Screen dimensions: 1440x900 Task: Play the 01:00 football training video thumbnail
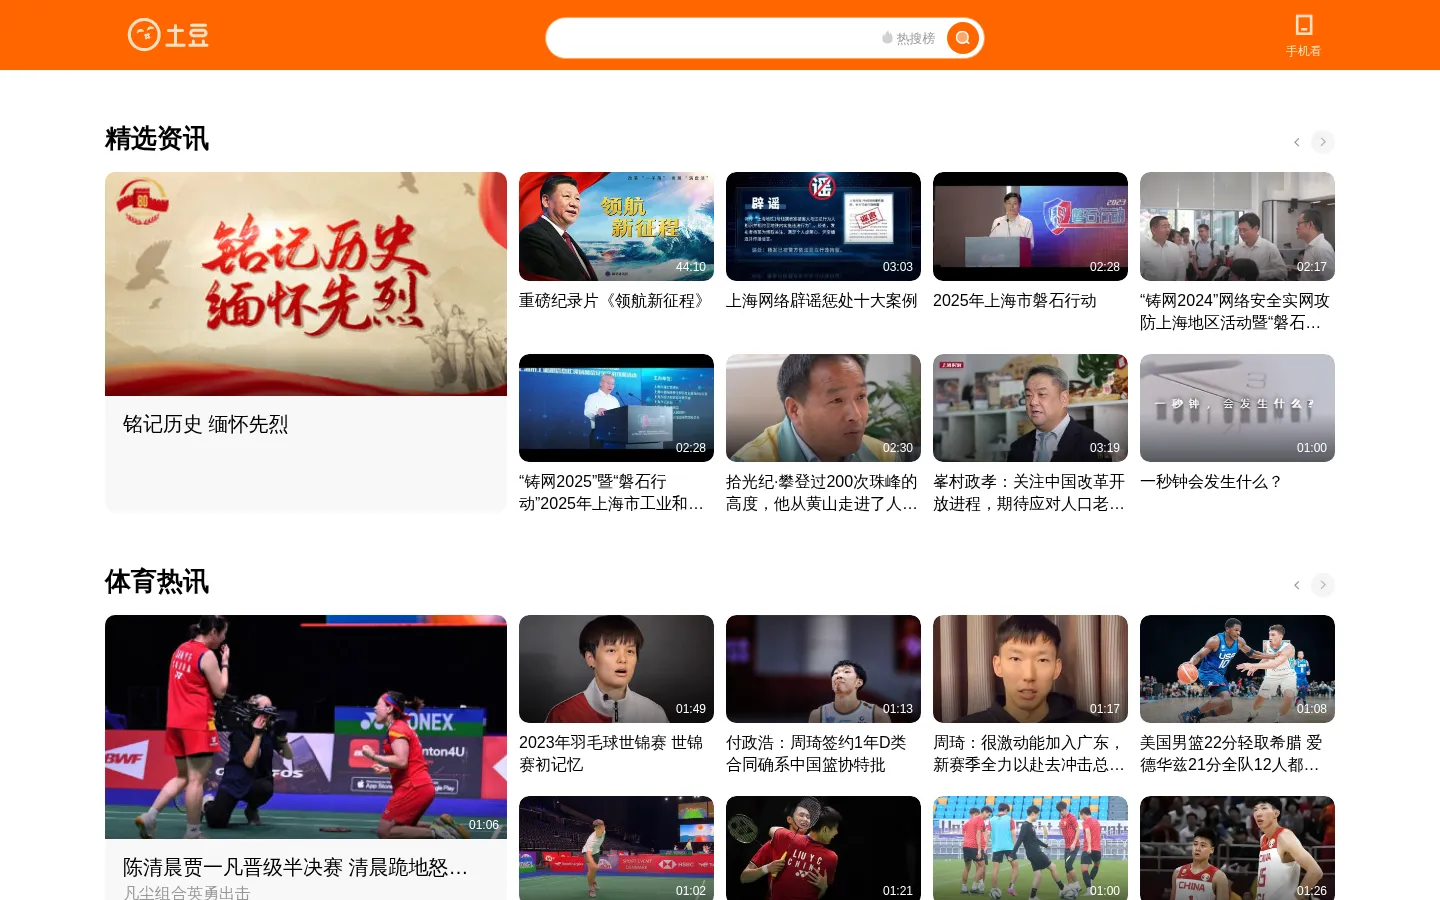pos(1030,848)
